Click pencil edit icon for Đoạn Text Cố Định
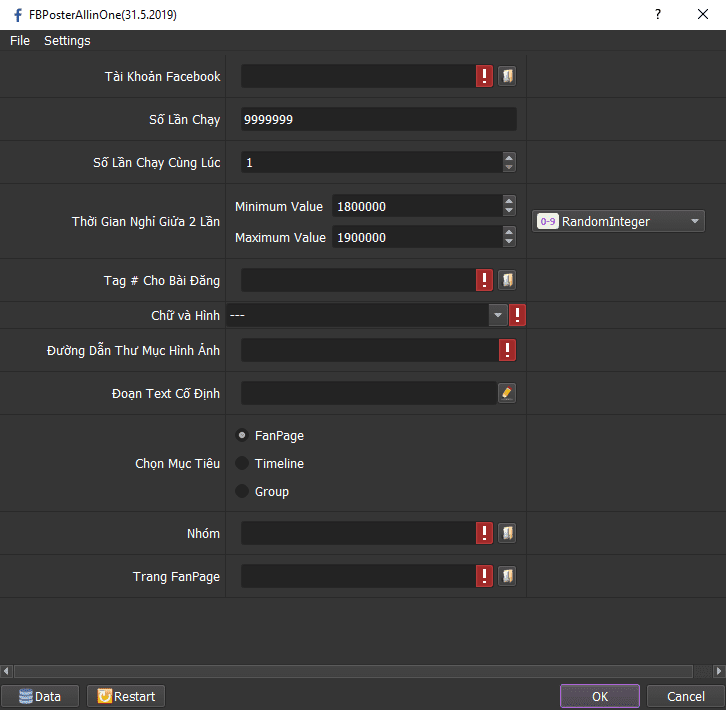This screenshot has width=726, height=710. 507,393
